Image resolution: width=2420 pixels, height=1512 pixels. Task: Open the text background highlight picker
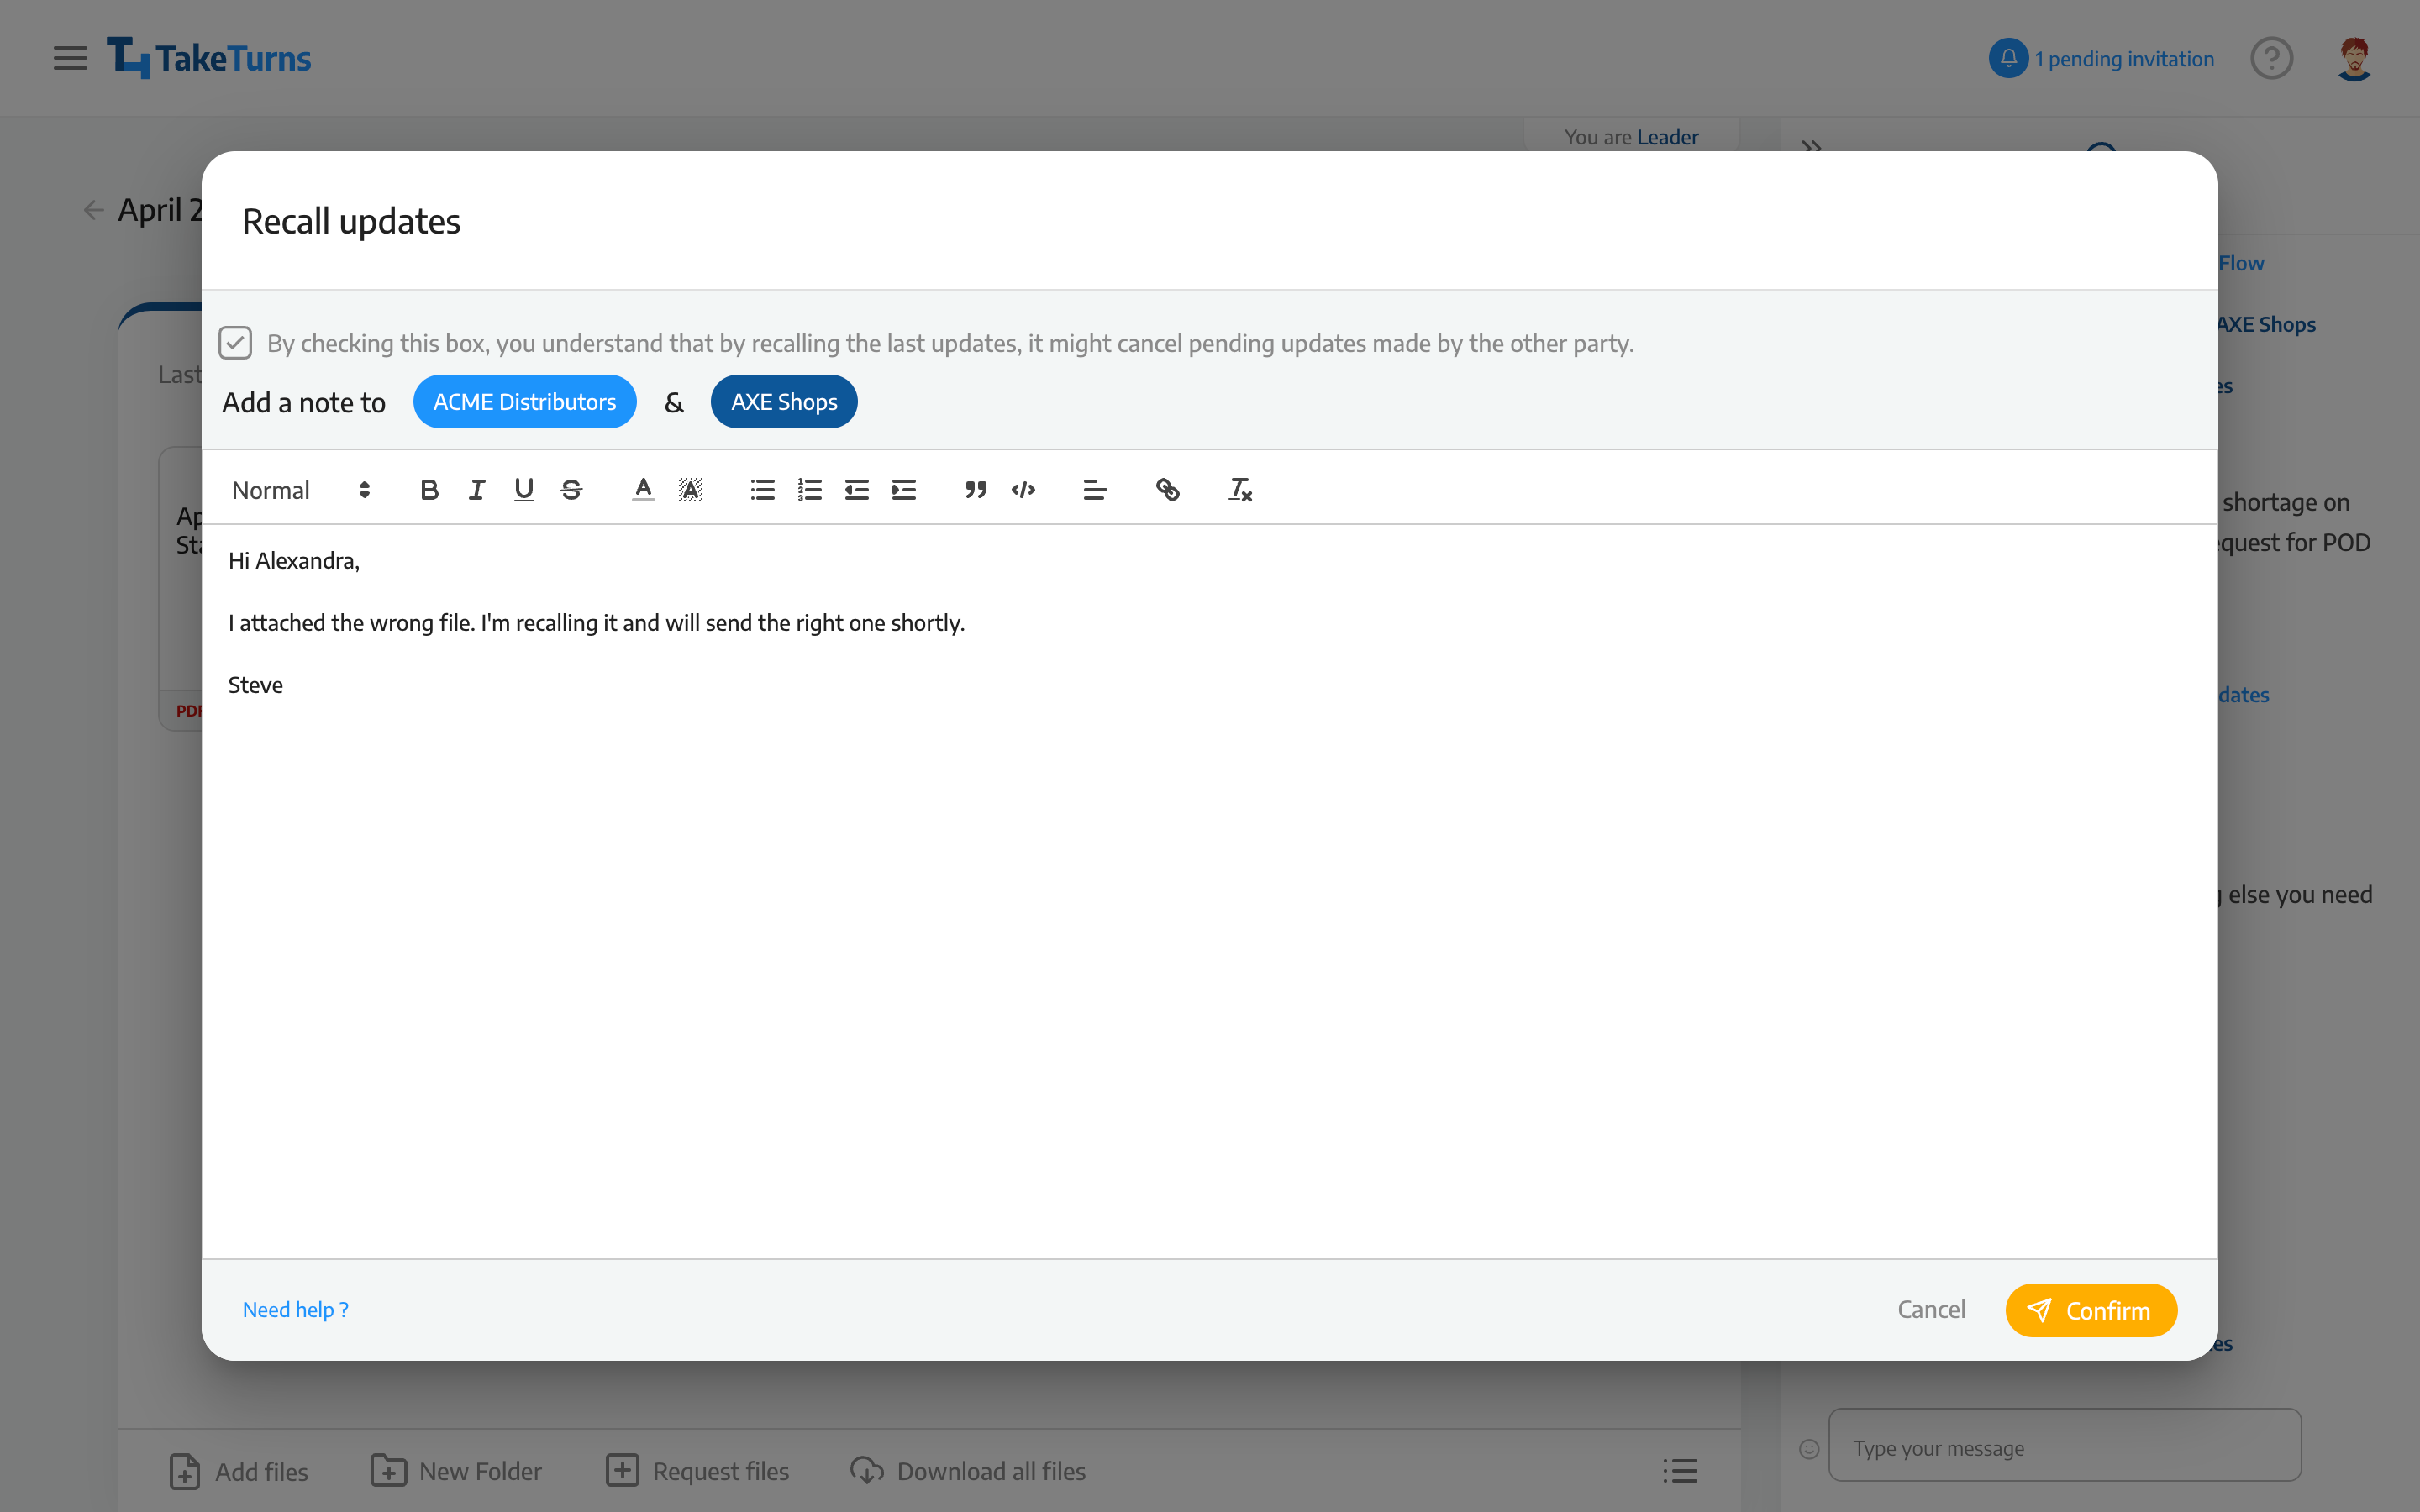690,490
